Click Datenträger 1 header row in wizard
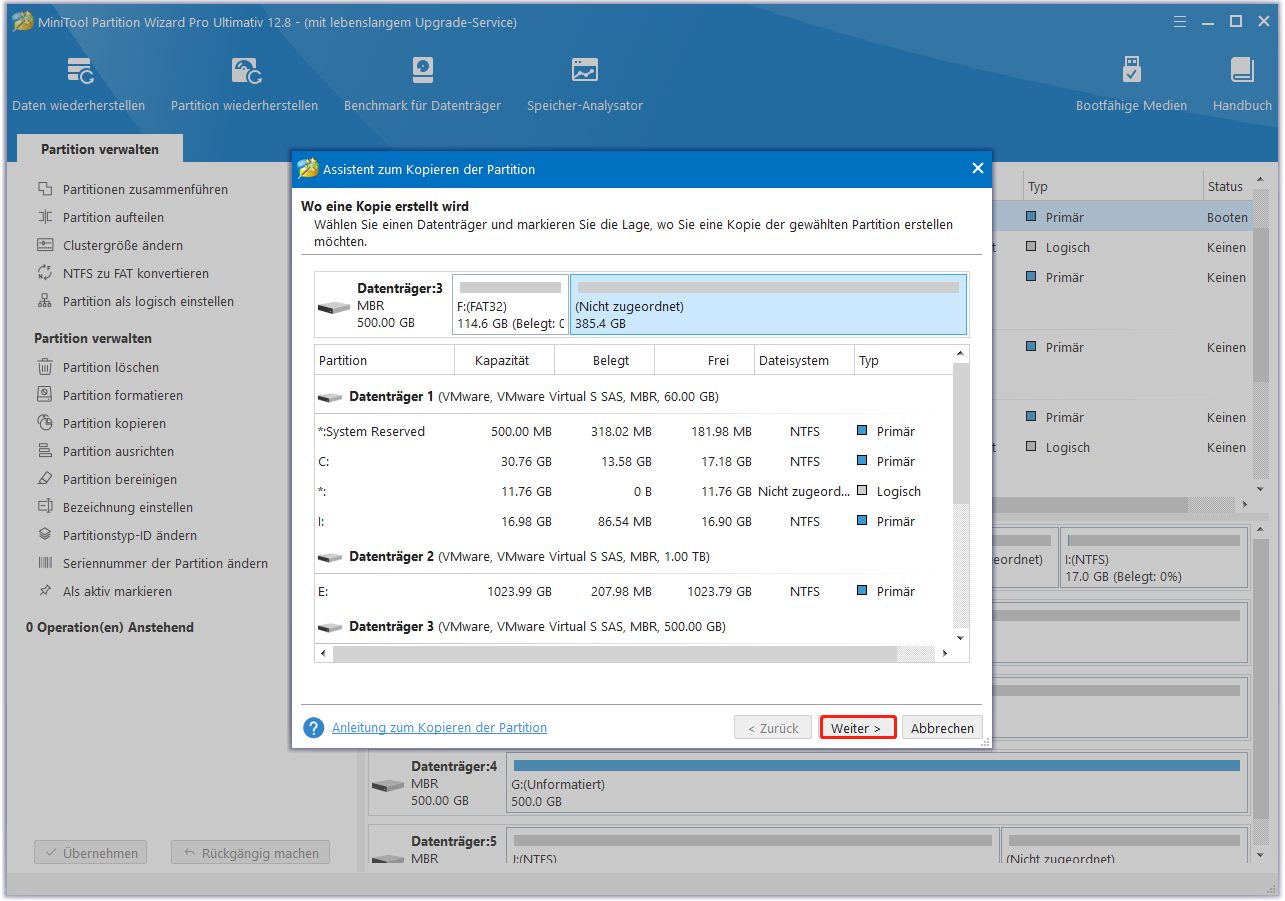Image resolution: width=1285 pixels, height=901 pixels. click(634, 396)
